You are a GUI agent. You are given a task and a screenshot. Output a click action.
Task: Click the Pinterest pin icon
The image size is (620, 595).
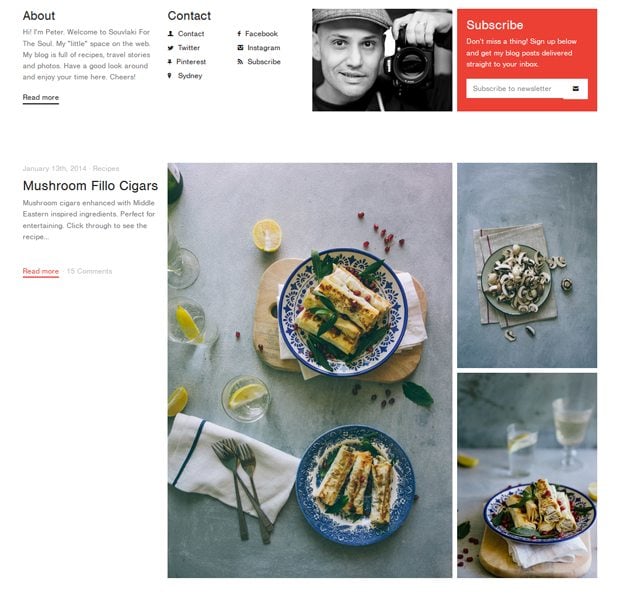tap(170, 62)
